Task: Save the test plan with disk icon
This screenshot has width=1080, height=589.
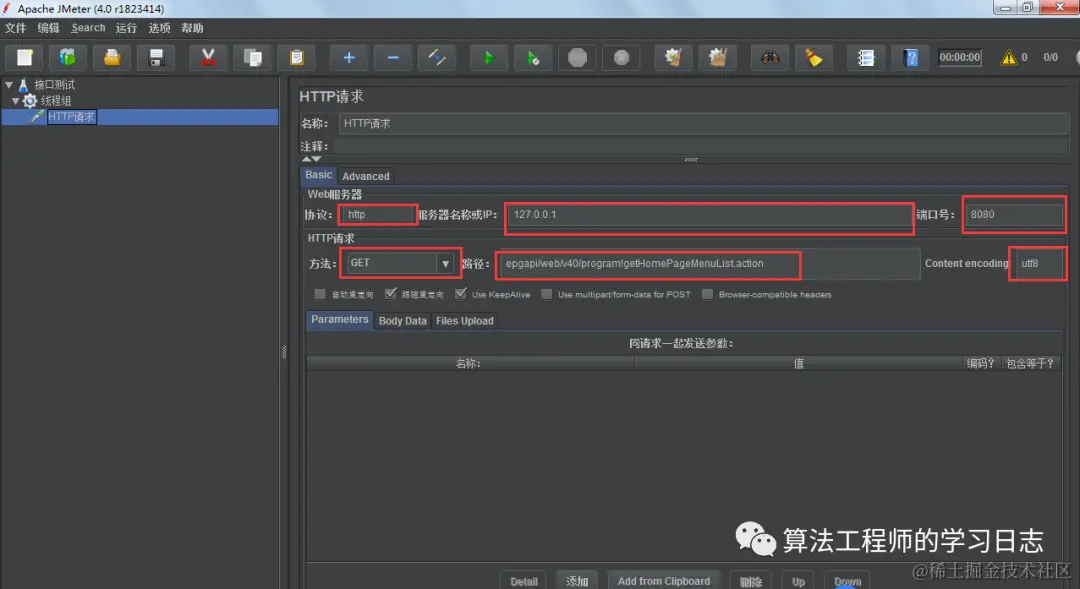Action: coord(156,58)
